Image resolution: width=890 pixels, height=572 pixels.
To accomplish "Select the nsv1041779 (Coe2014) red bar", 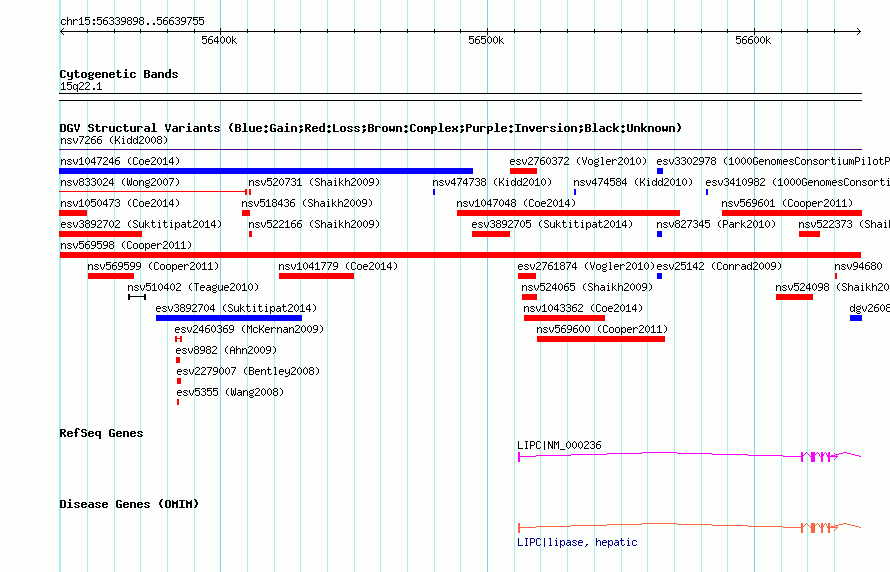I will [316, 276].
